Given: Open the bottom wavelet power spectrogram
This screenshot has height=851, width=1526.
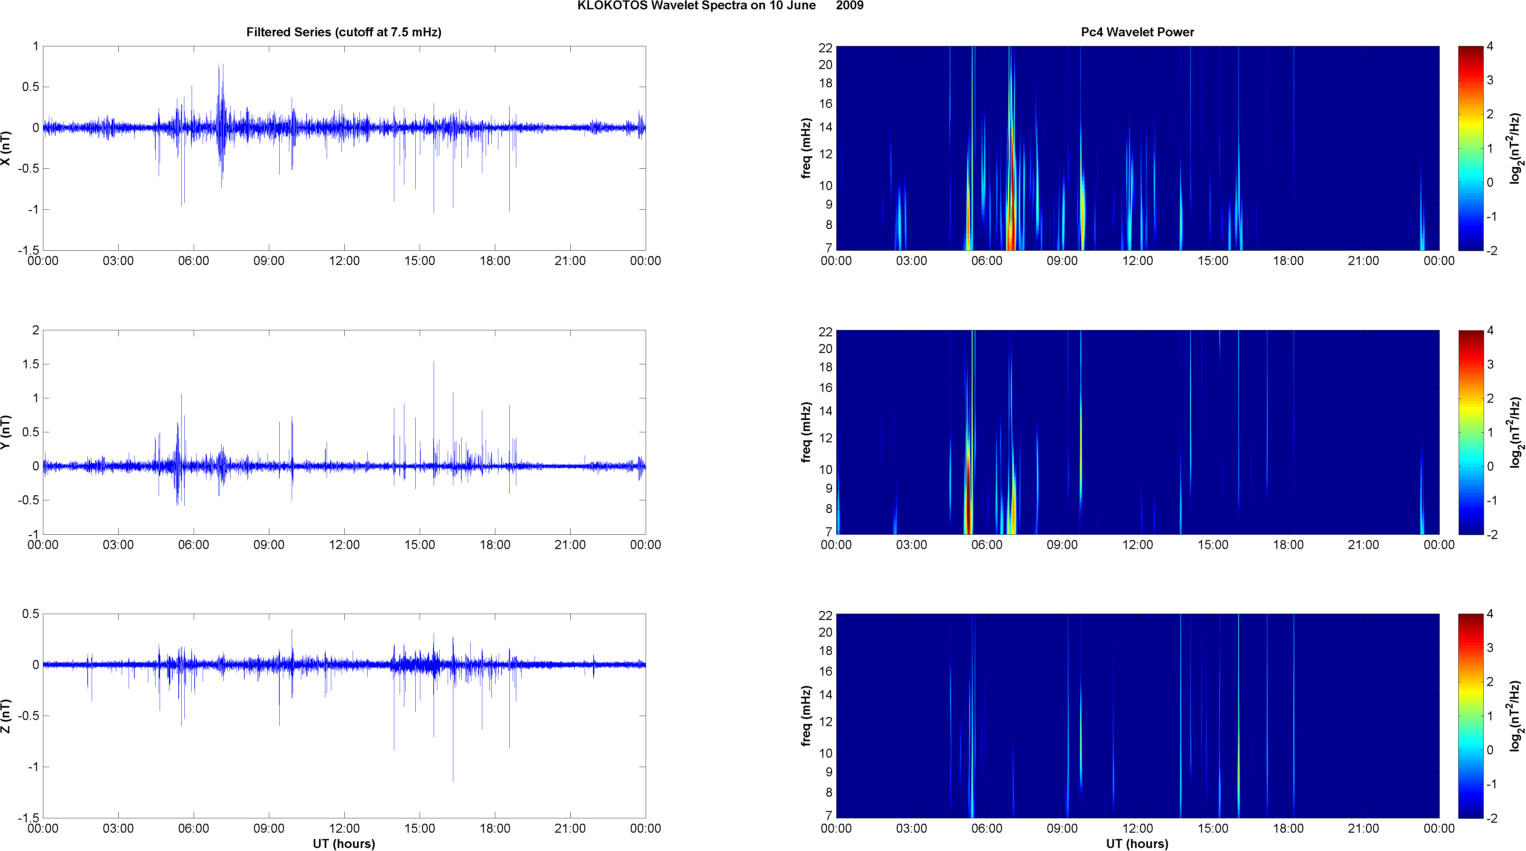Looking at the screenshot, I should tap(1137, 715).
